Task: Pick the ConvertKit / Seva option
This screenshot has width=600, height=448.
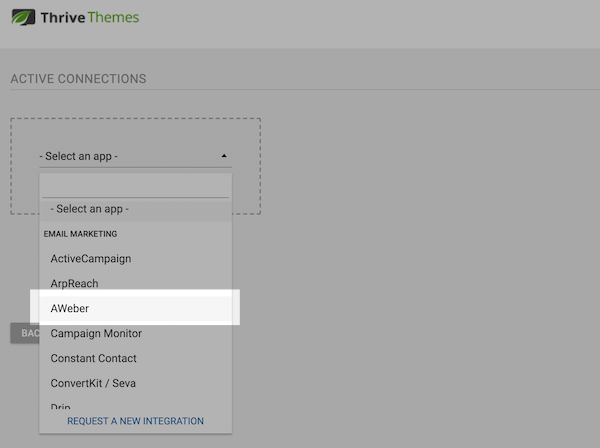Action: (x=93, y=384)
